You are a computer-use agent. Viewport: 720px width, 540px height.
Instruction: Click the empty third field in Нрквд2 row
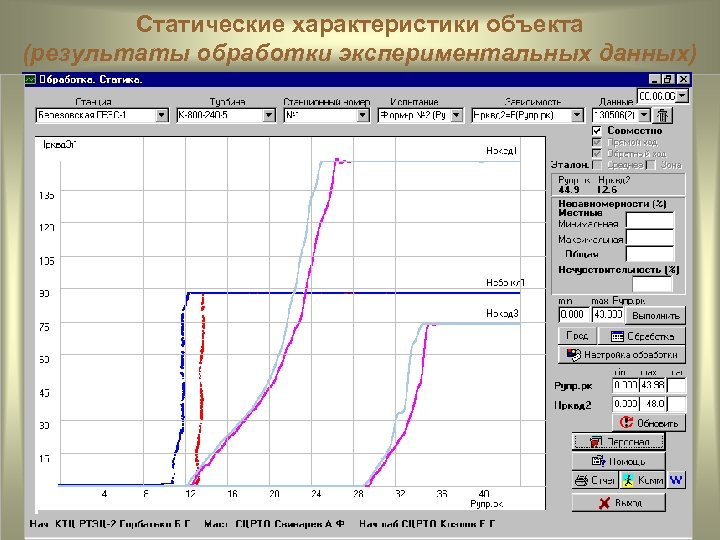click(x=676, y=404)
